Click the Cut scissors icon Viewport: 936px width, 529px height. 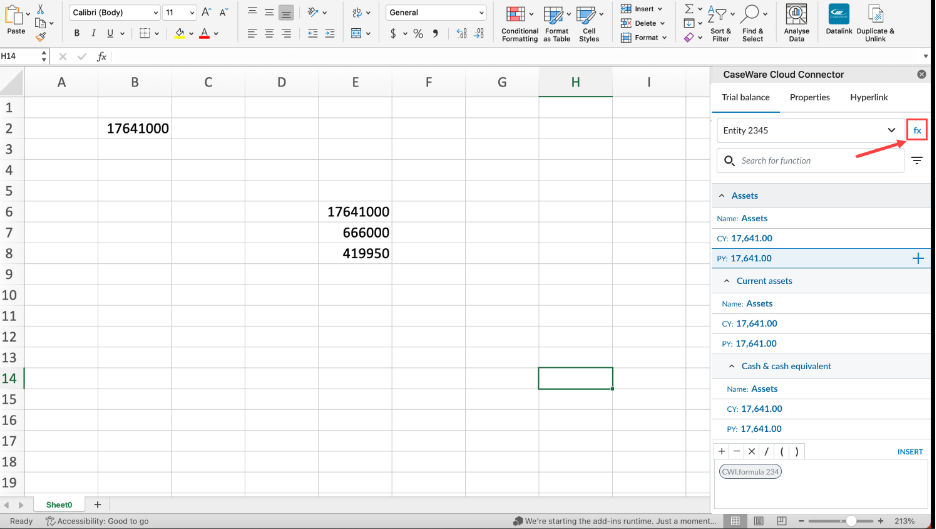point(40,10)
